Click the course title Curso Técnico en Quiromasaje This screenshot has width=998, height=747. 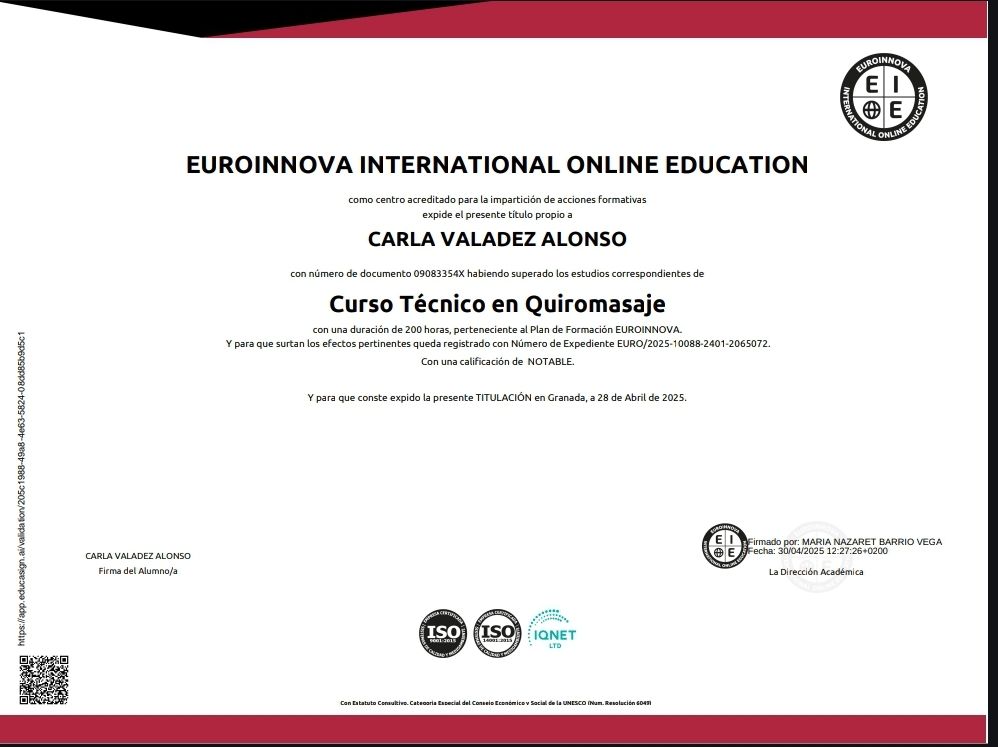[x=497, y=302]
